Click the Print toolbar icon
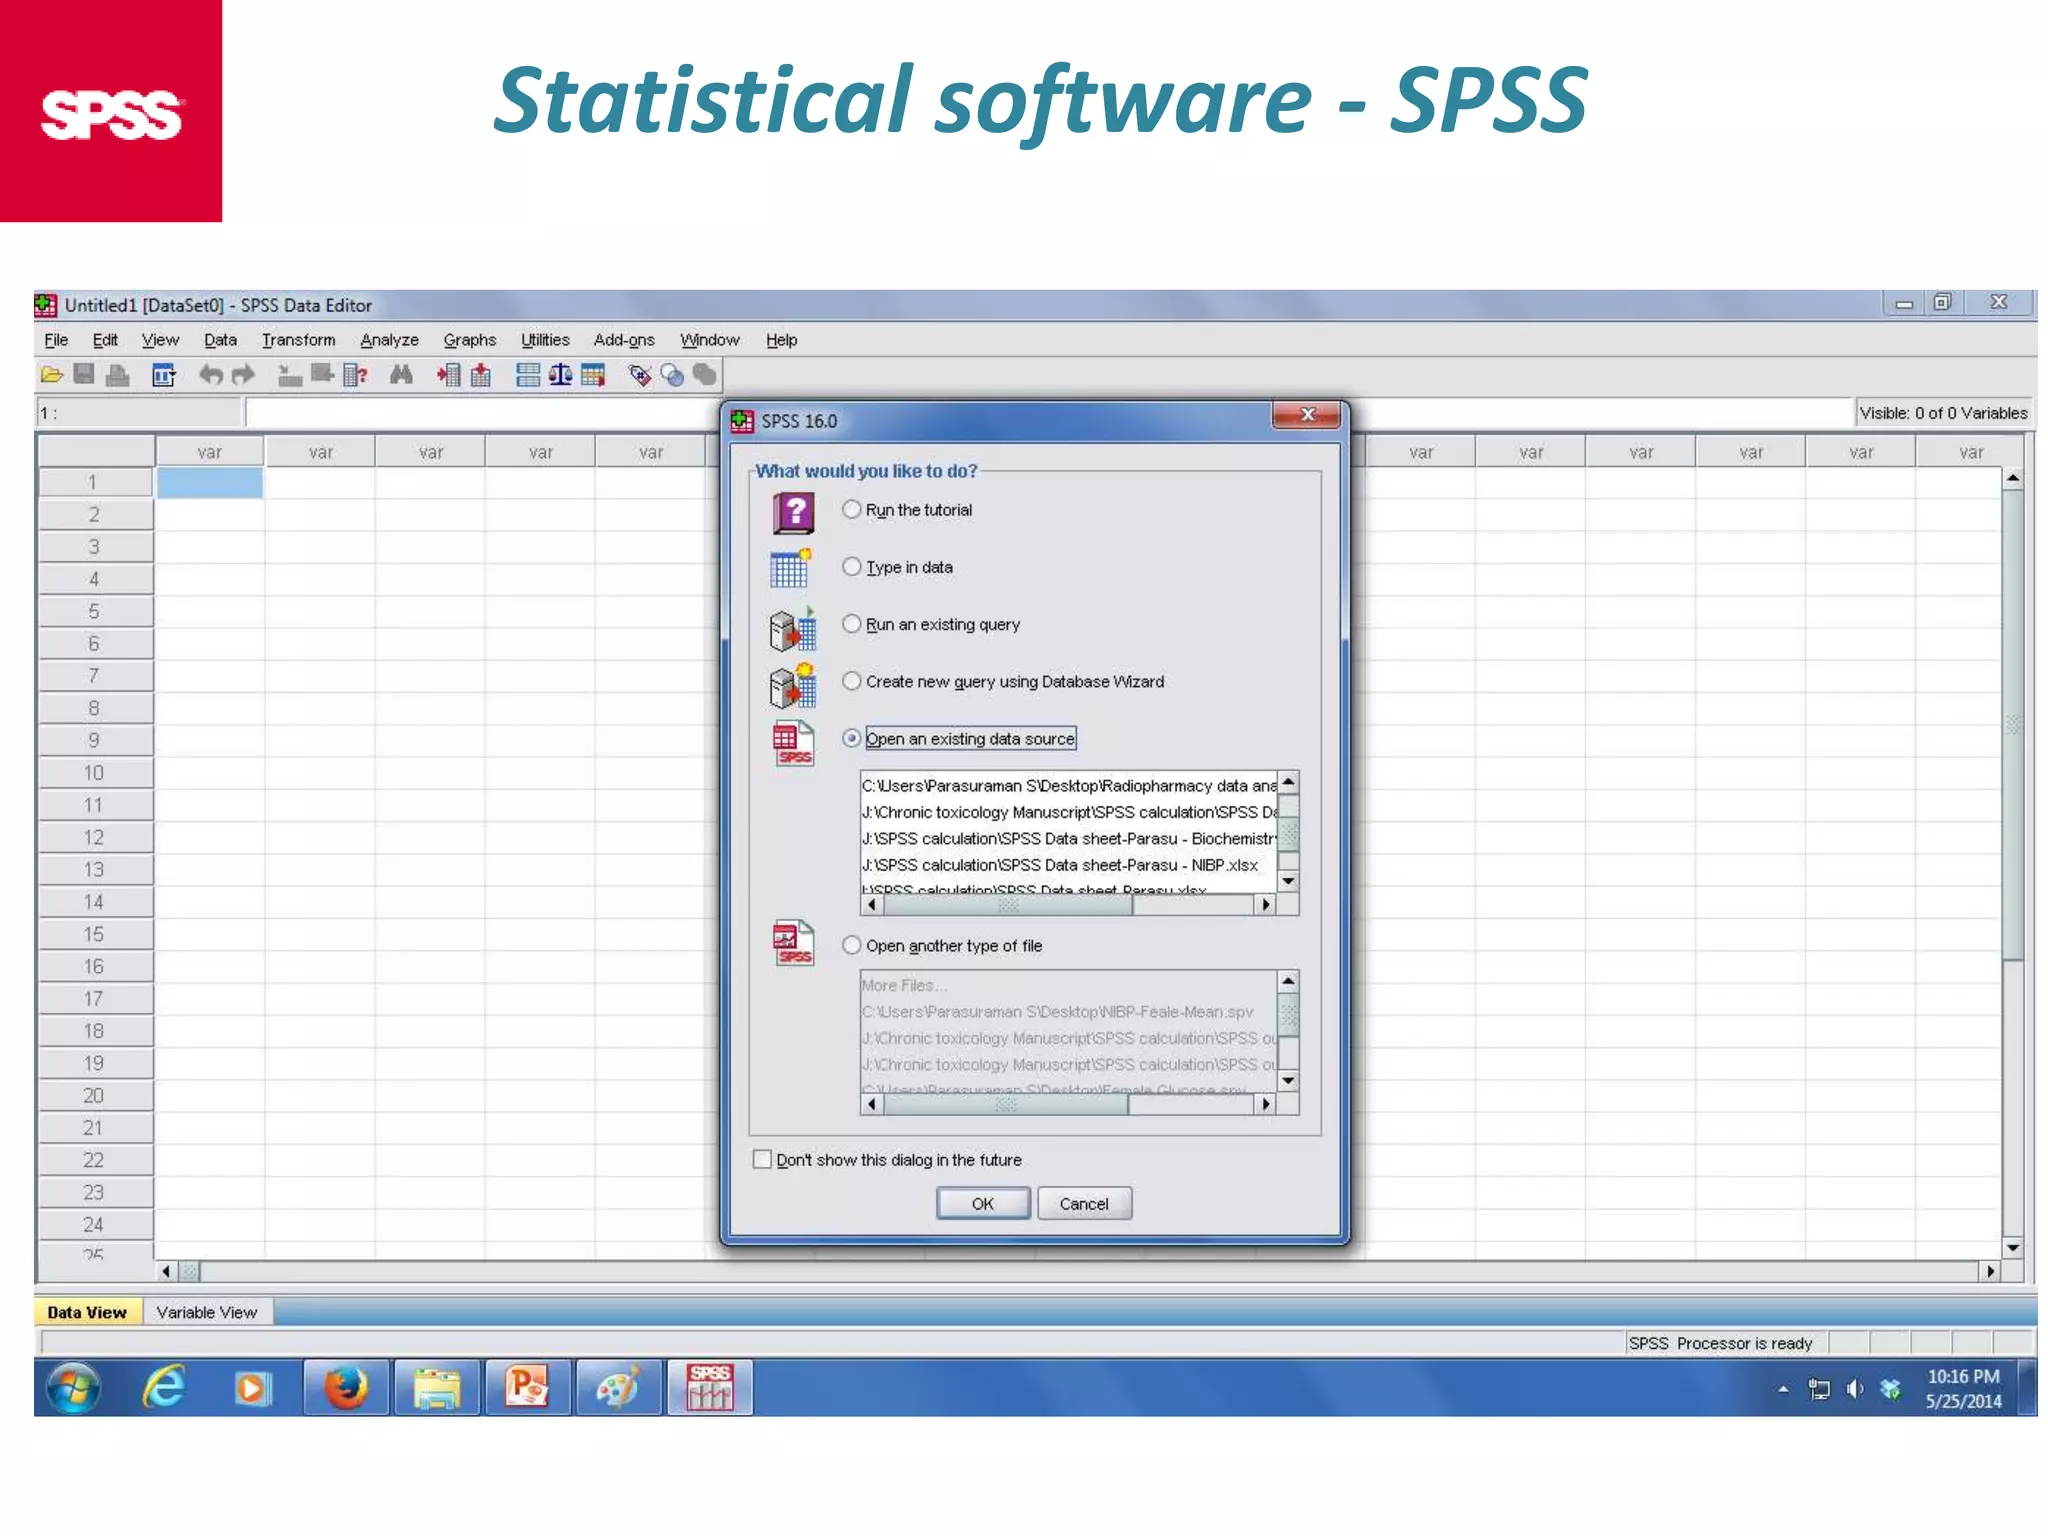 (x=117, y=375)
